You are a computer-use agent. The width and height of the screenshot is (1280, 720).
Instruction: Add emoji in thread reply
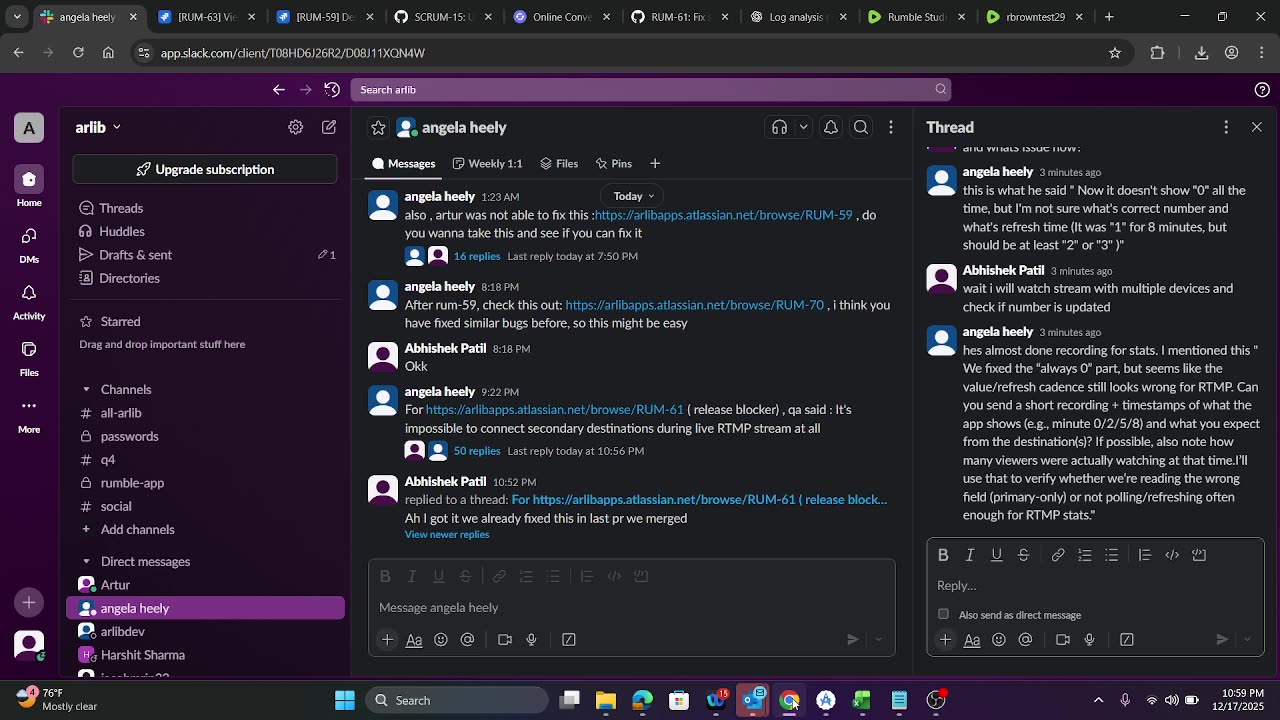999,640
